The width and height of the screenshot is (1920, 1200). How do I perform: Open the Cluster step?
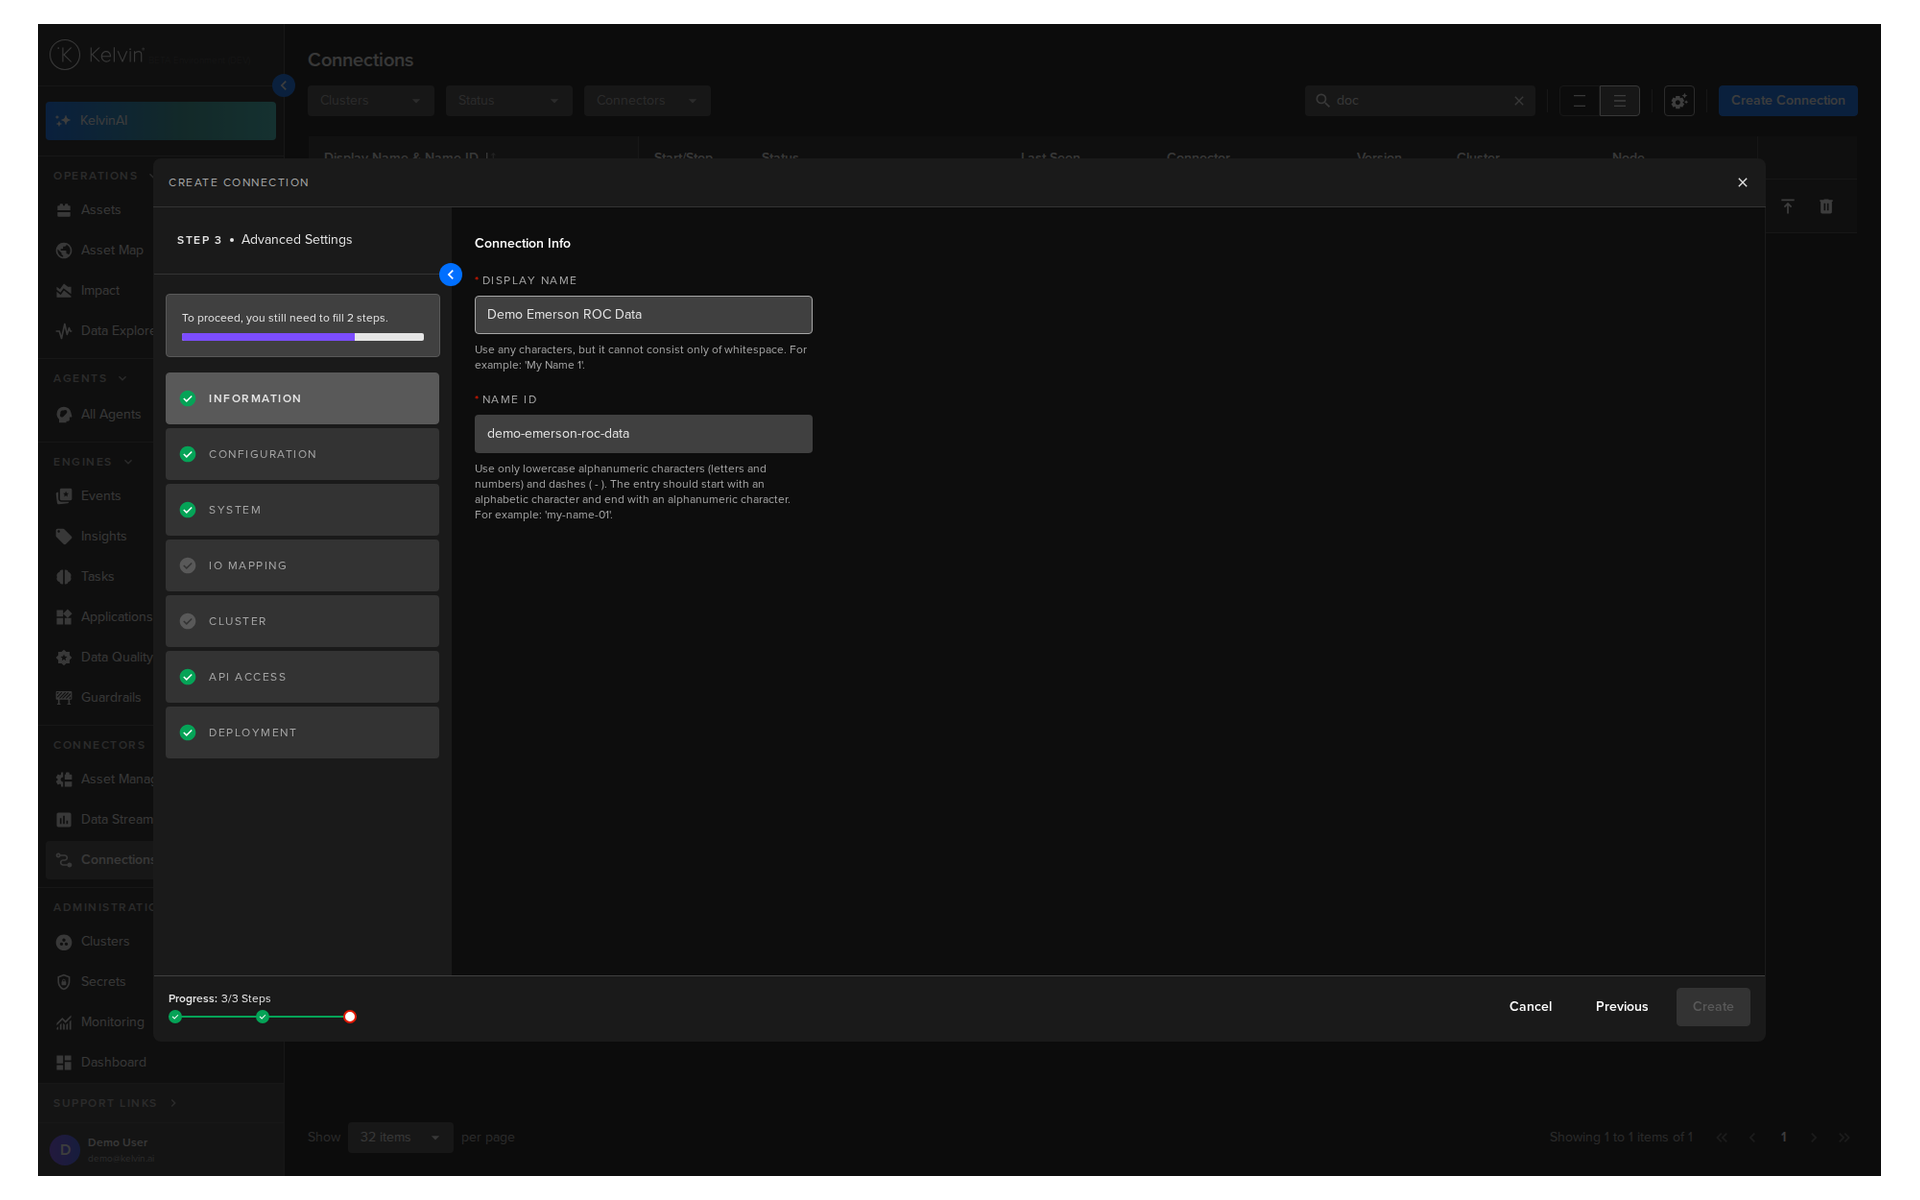point(302,621)
